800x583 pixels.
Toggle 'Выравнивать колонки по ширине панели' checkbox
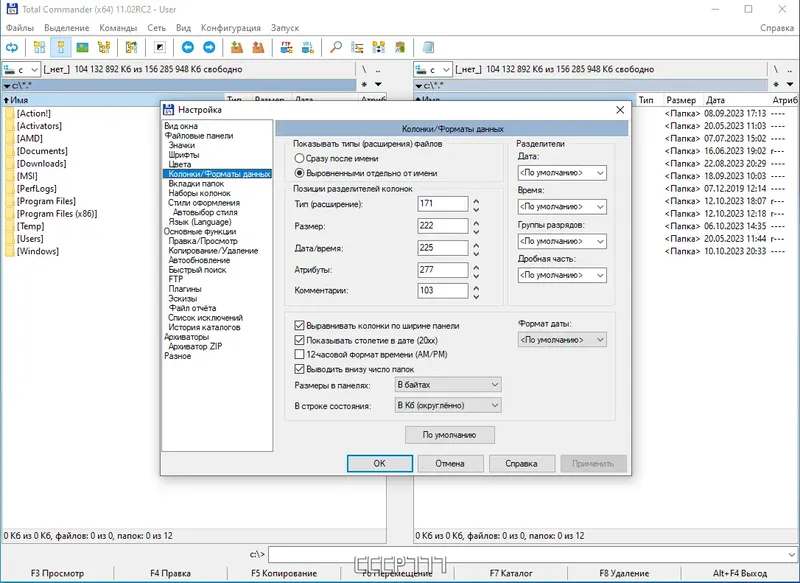299,325
